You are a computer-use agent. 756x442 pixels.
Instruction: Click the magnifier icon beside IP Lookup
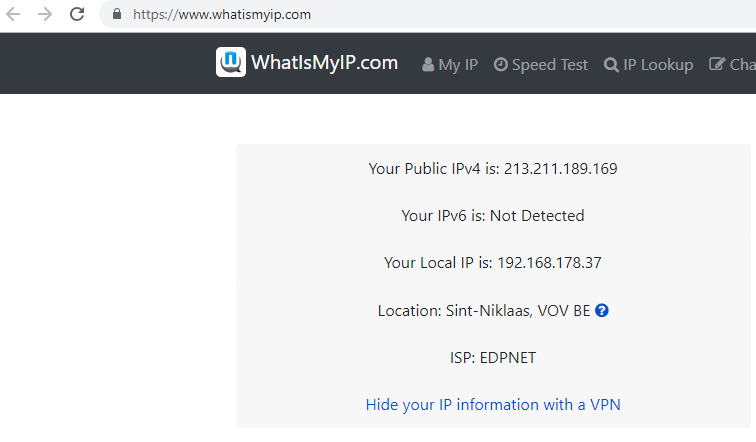(611, 64)
